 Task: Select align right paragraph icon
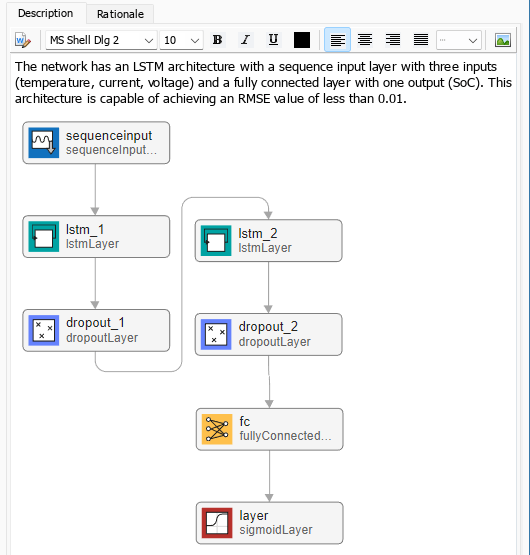pos(393,40)
